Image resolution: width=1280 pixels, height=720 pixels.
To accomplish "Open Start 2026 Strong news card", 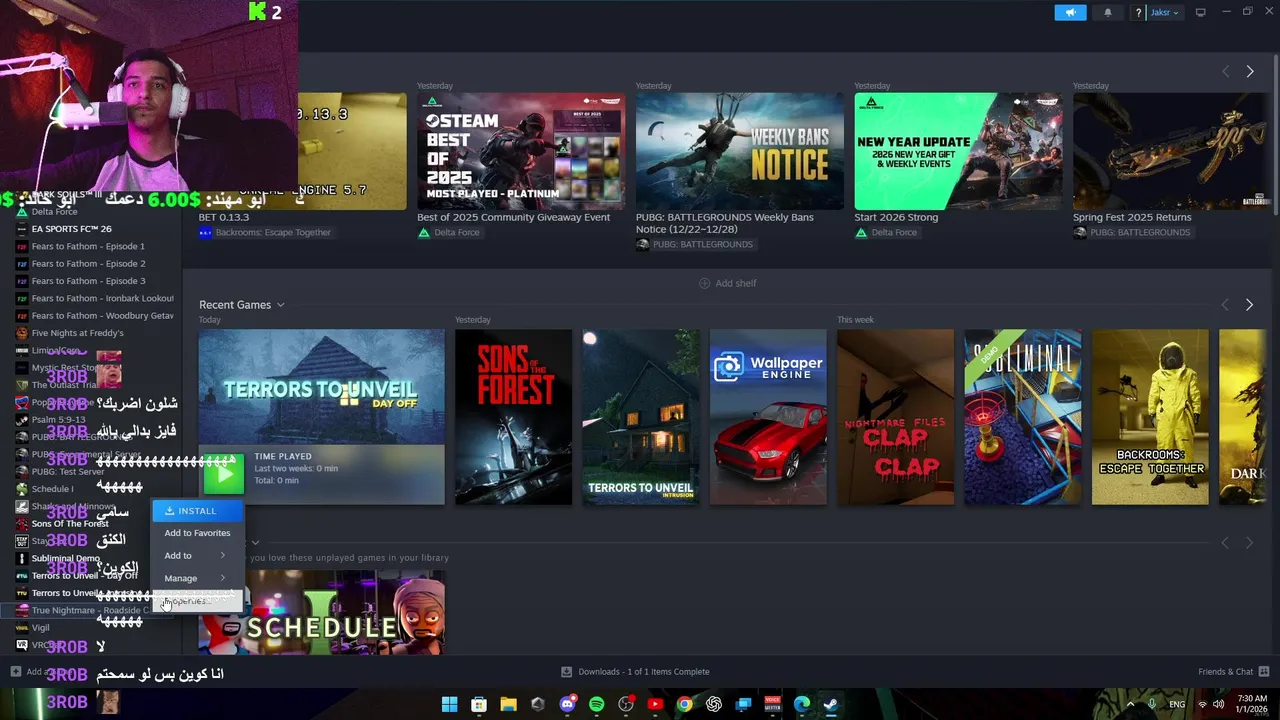I will tap(958, 151).
